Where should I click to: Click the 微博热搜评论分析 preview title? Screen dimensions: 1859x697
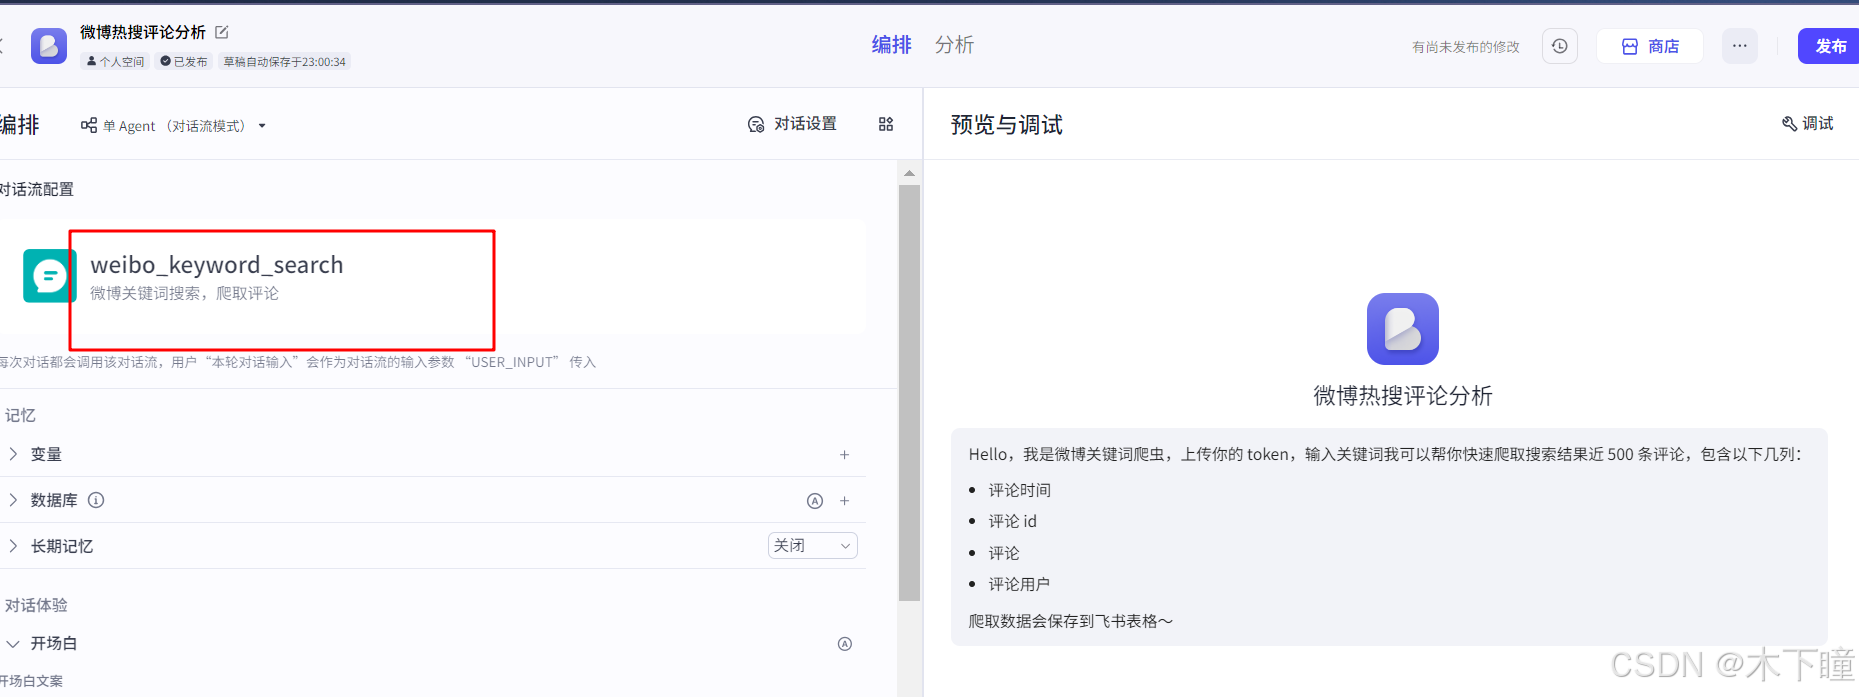pyautogui.click(x=1403, y=396)
